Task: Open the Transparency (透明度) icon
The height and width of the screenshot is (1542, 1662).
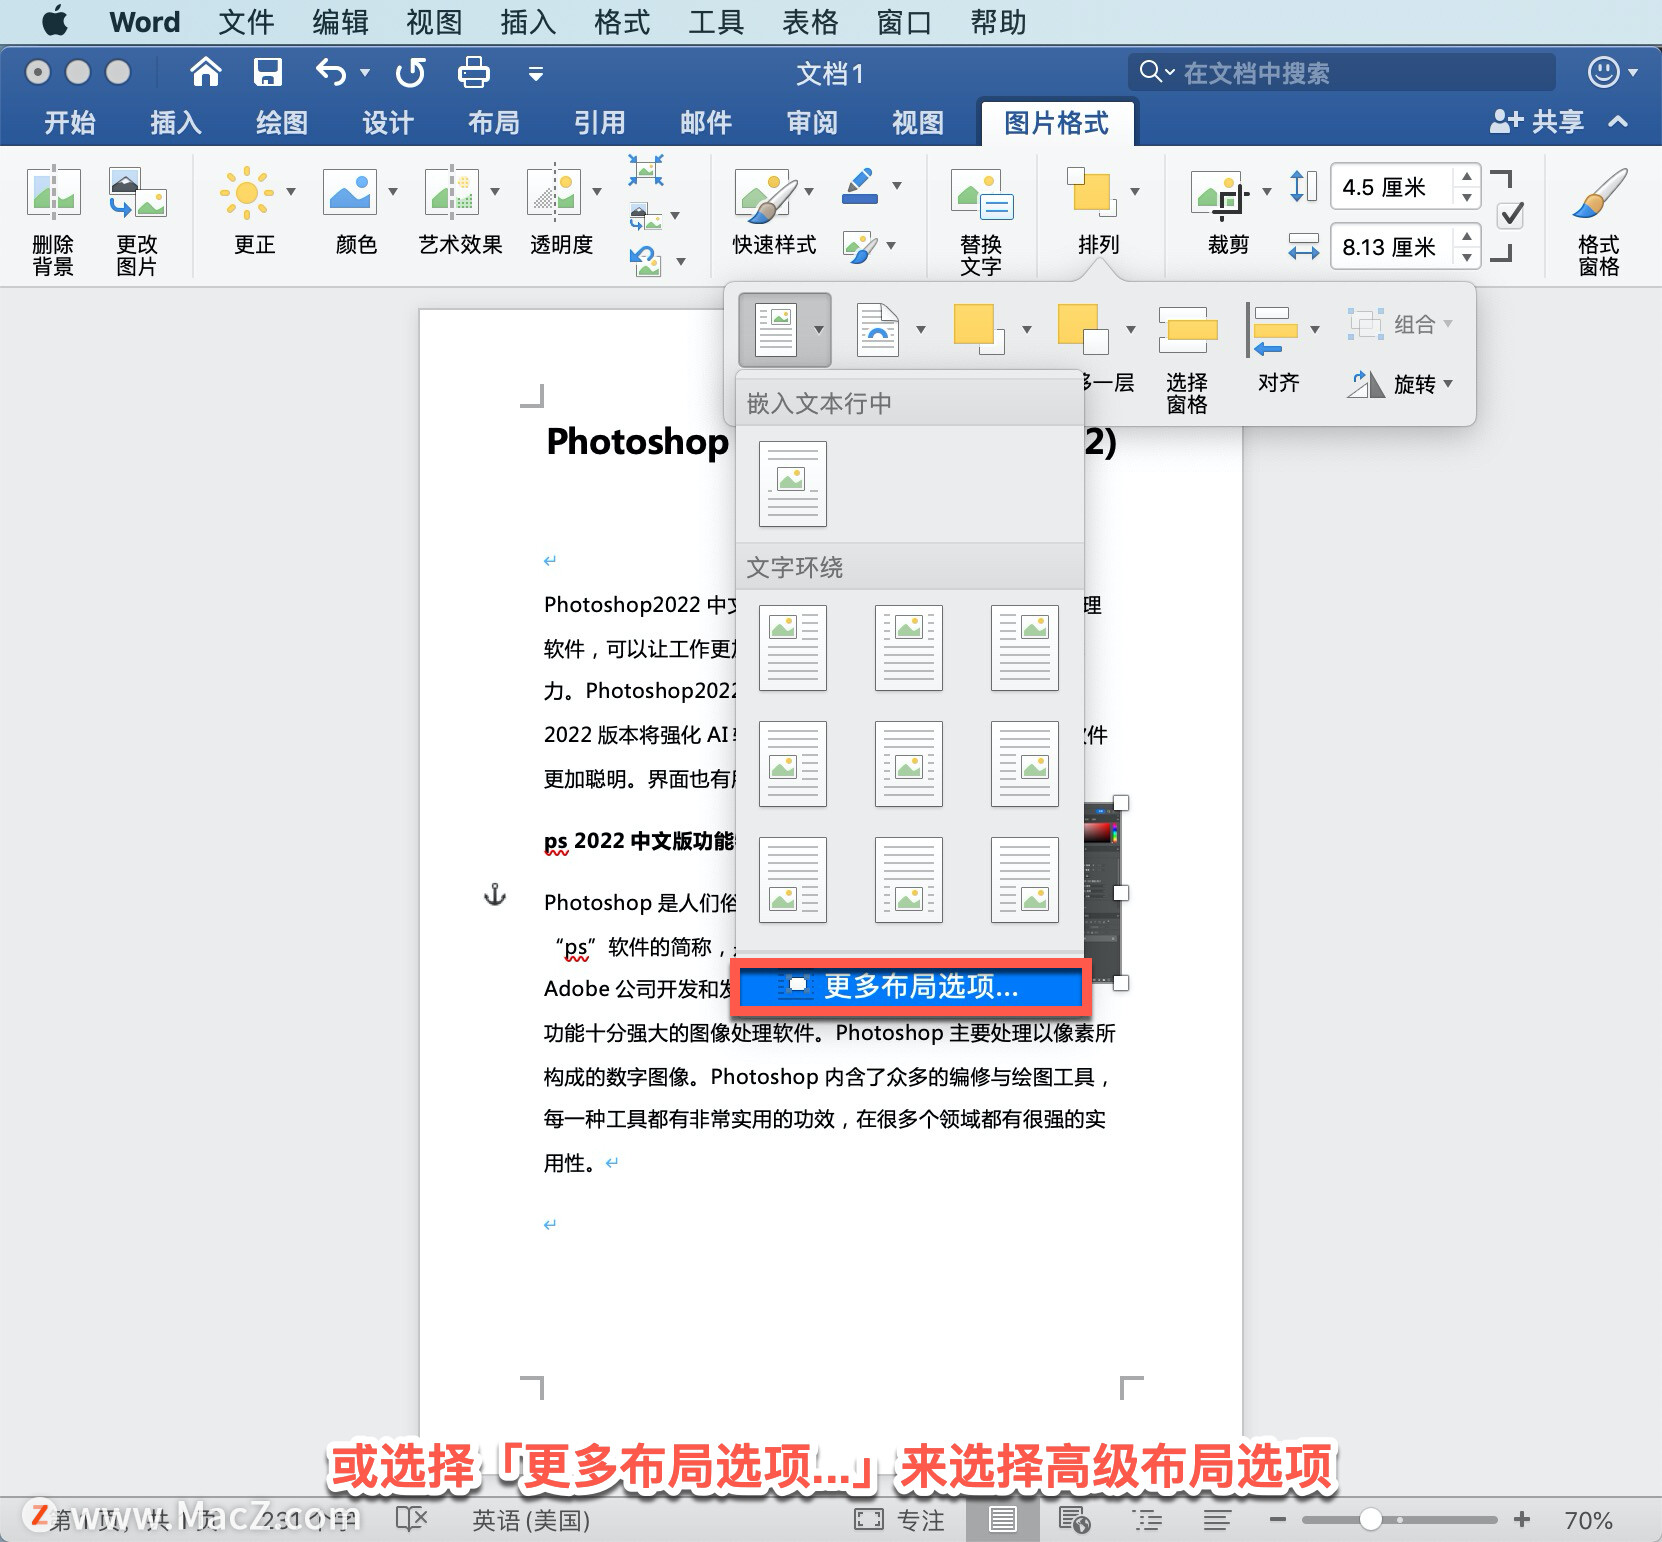Action: pyautogui.click(x=553, y=192)
